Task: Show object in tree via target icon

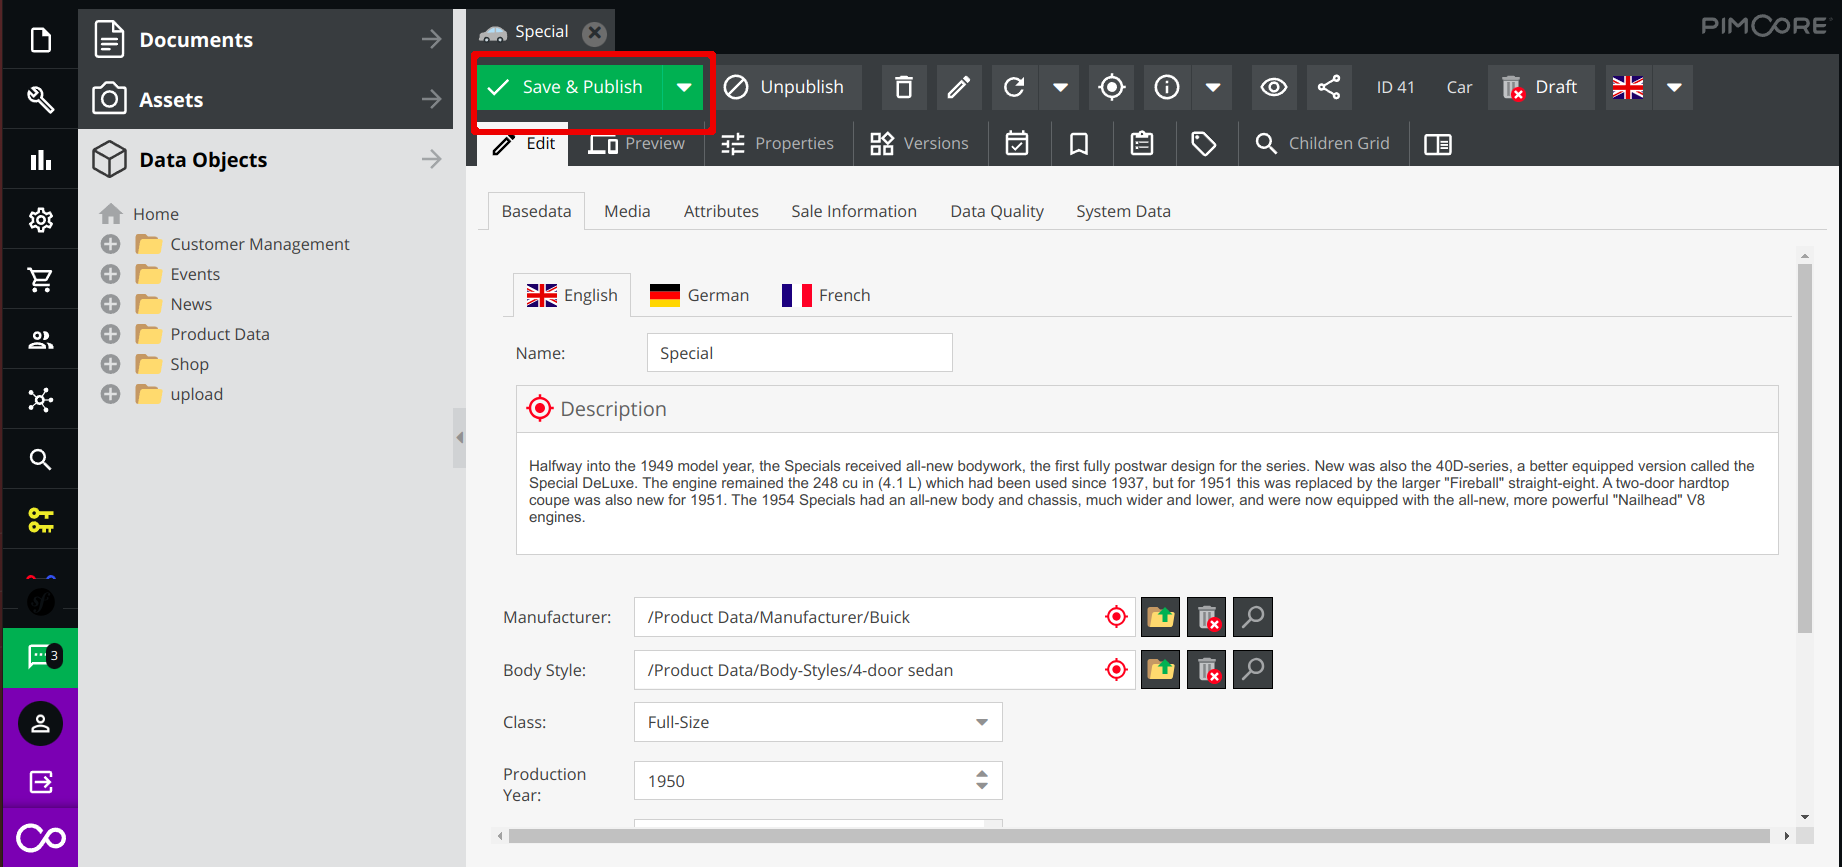Action: (1112, 88)
